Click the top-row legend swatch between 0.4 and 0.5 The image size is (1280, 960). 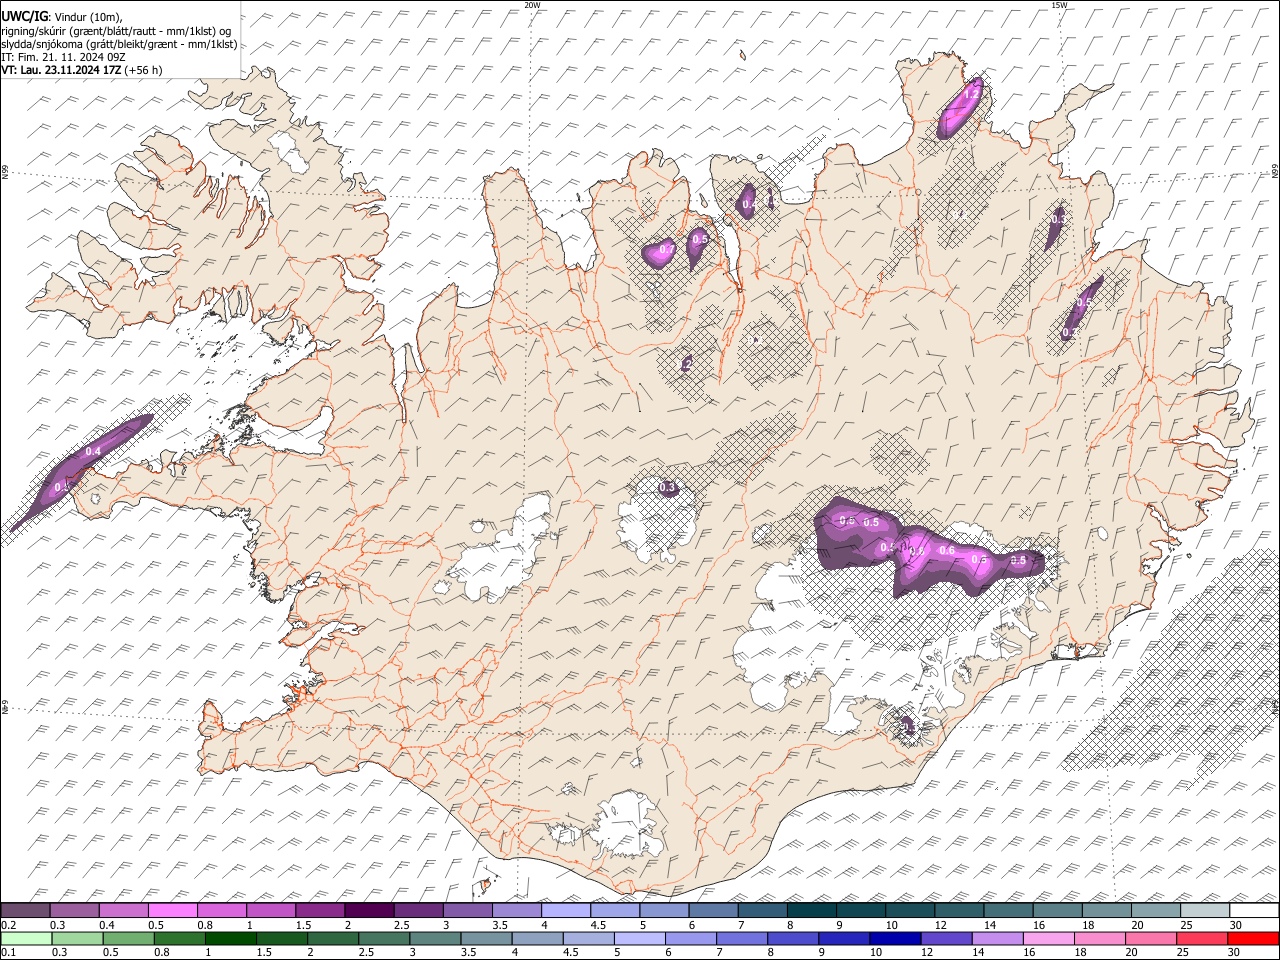[x=125, y=910]
